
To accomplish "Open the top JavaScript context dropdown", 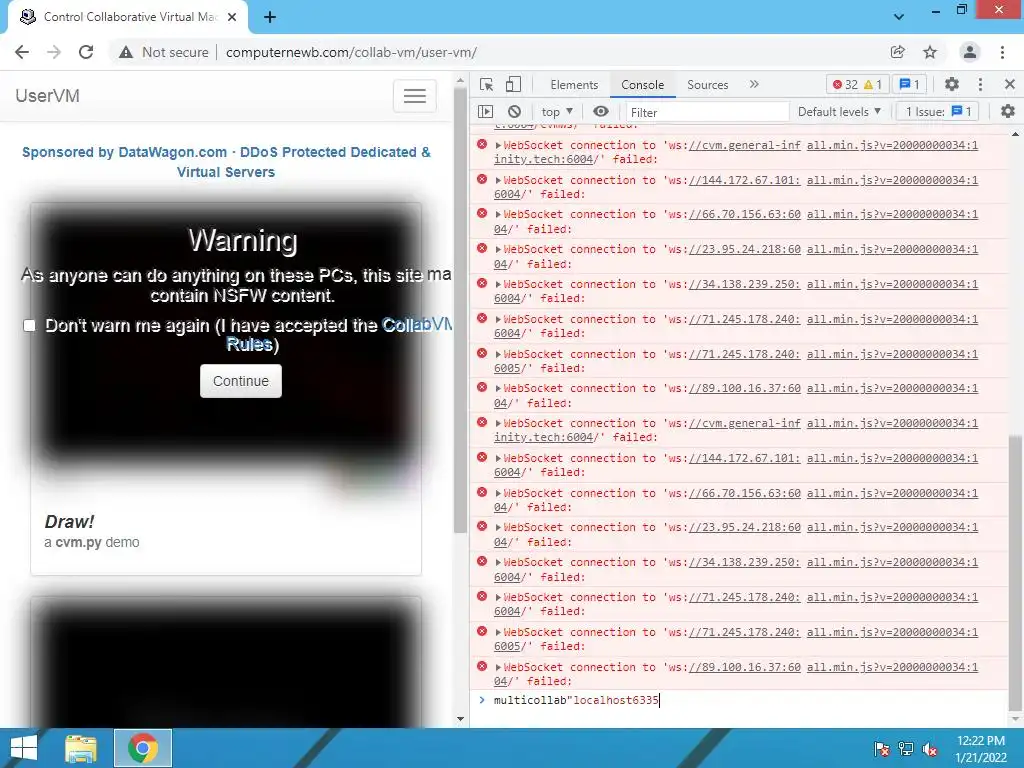I will click(557, 112).
